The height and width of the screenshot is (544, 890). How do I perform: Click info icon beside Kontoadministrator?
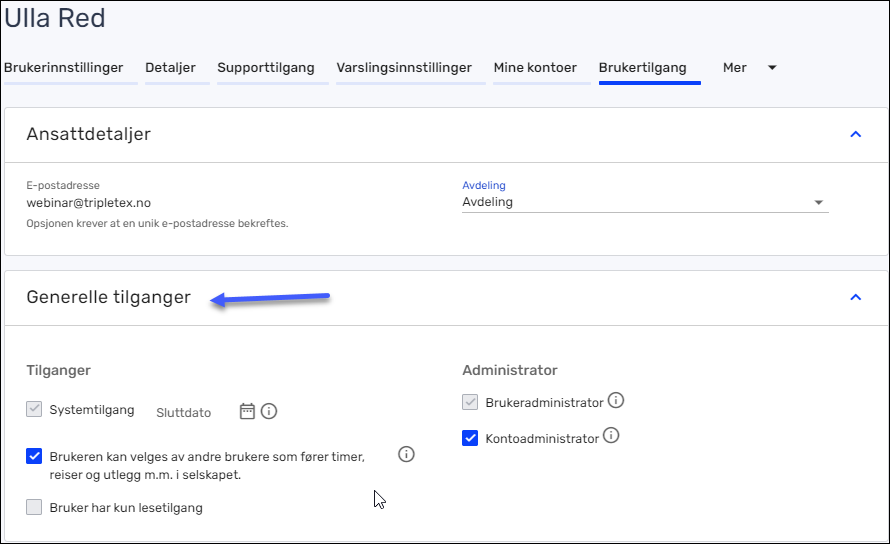point(611,436)
